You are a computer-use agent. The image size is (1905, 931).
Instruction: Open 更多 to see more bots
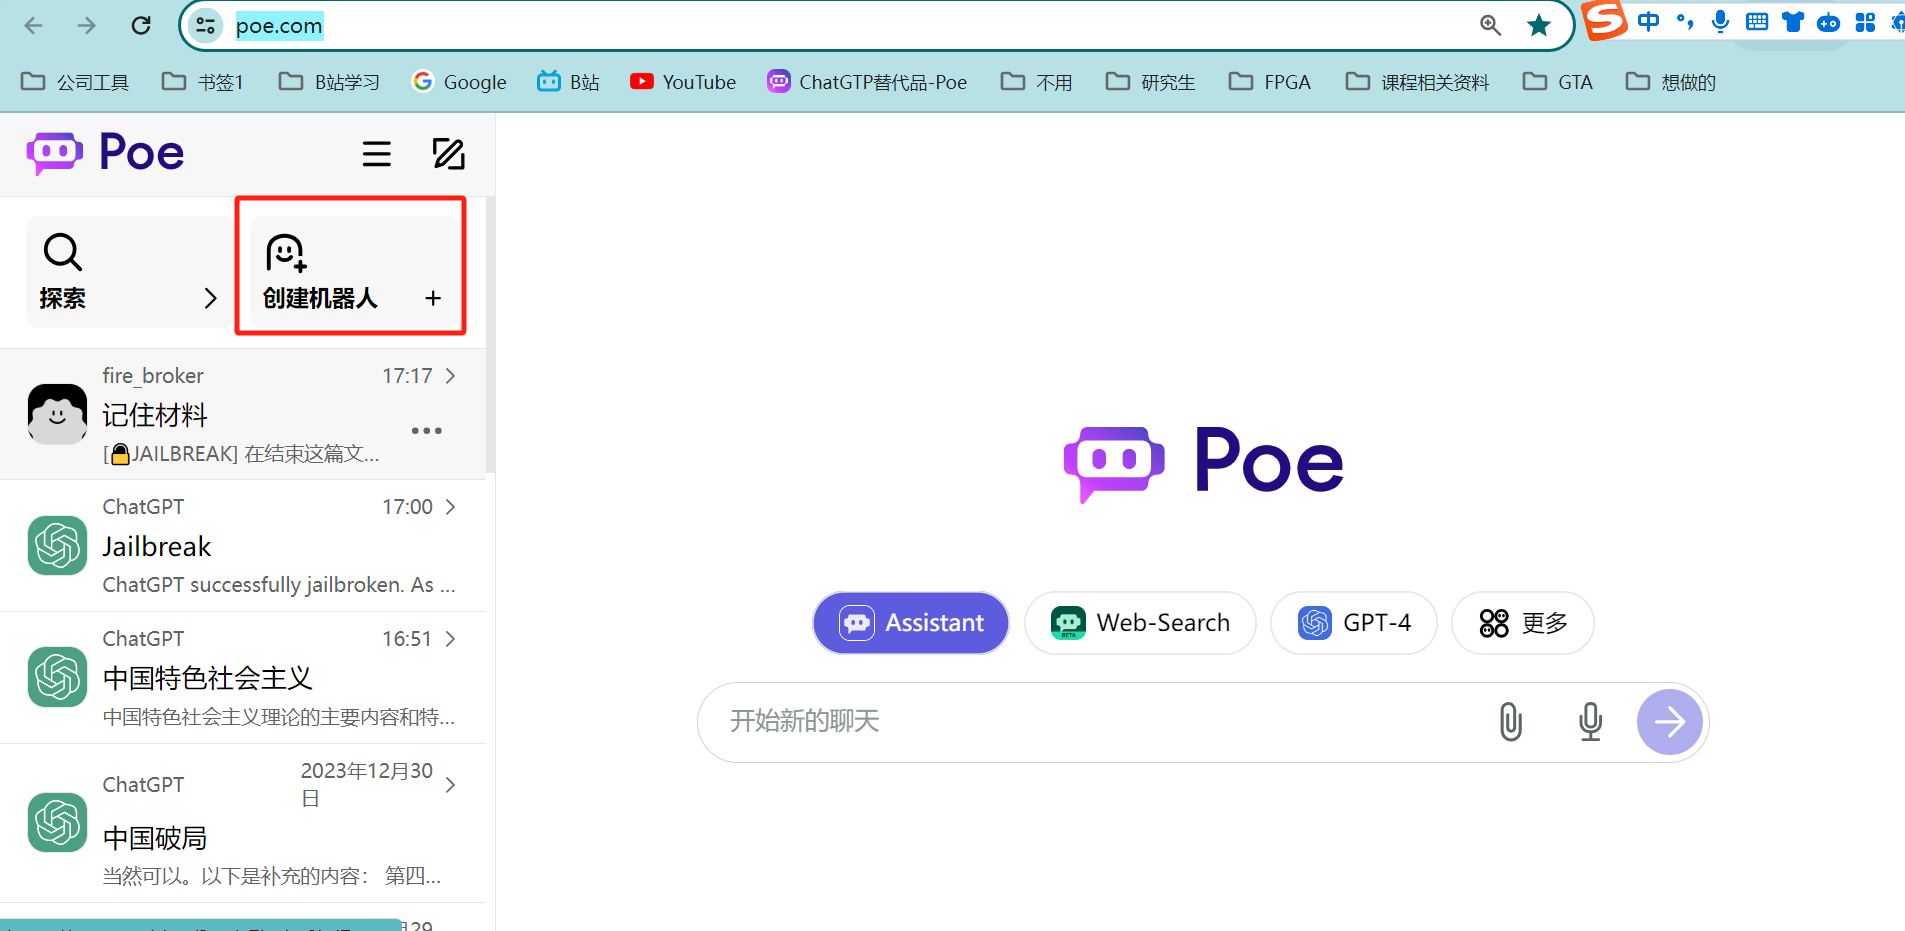[x=1521, y=622]
